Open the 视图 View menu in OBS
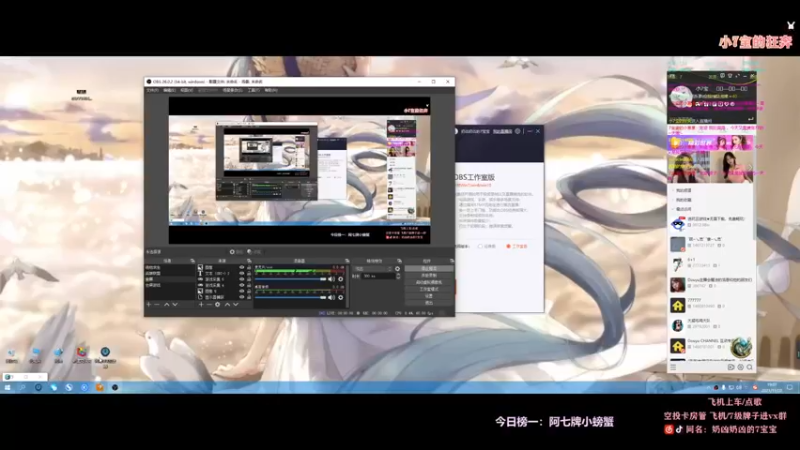The image size is (800, 450). click(187, 90)
